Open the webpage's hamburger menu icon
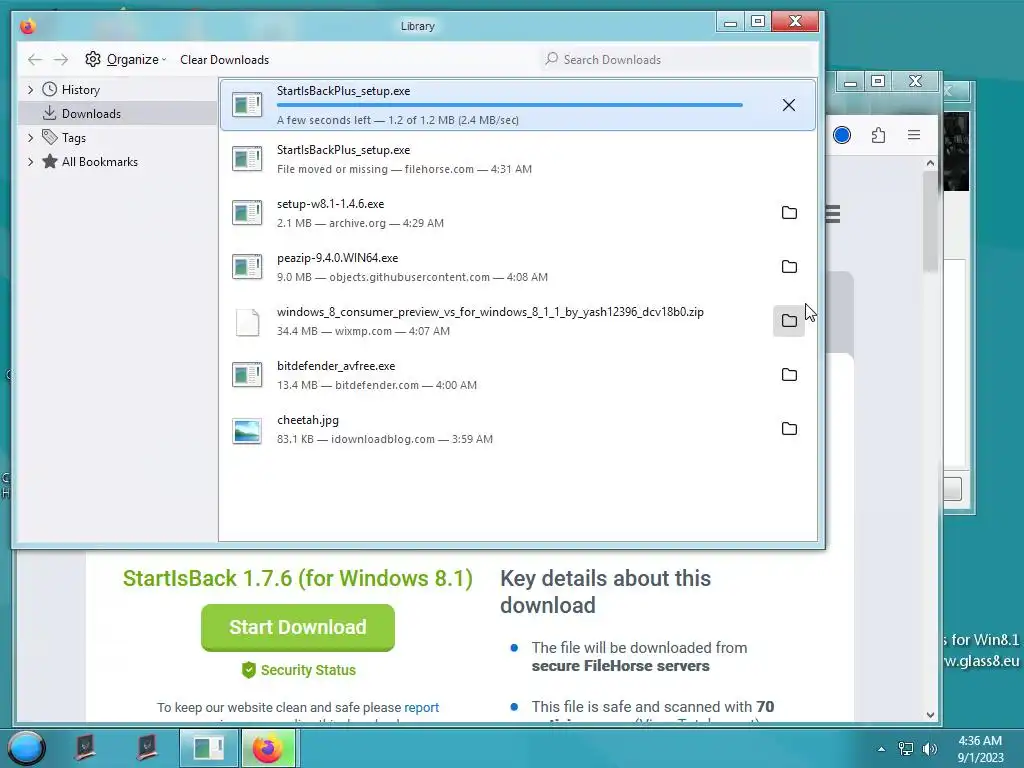1024x768 pixels. click(x=833, y=214)
